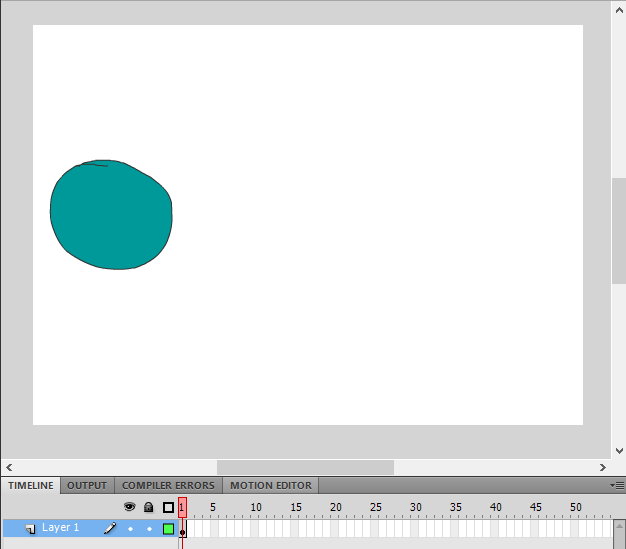Click the timeline layers scroll up arrow

point(619,525)
